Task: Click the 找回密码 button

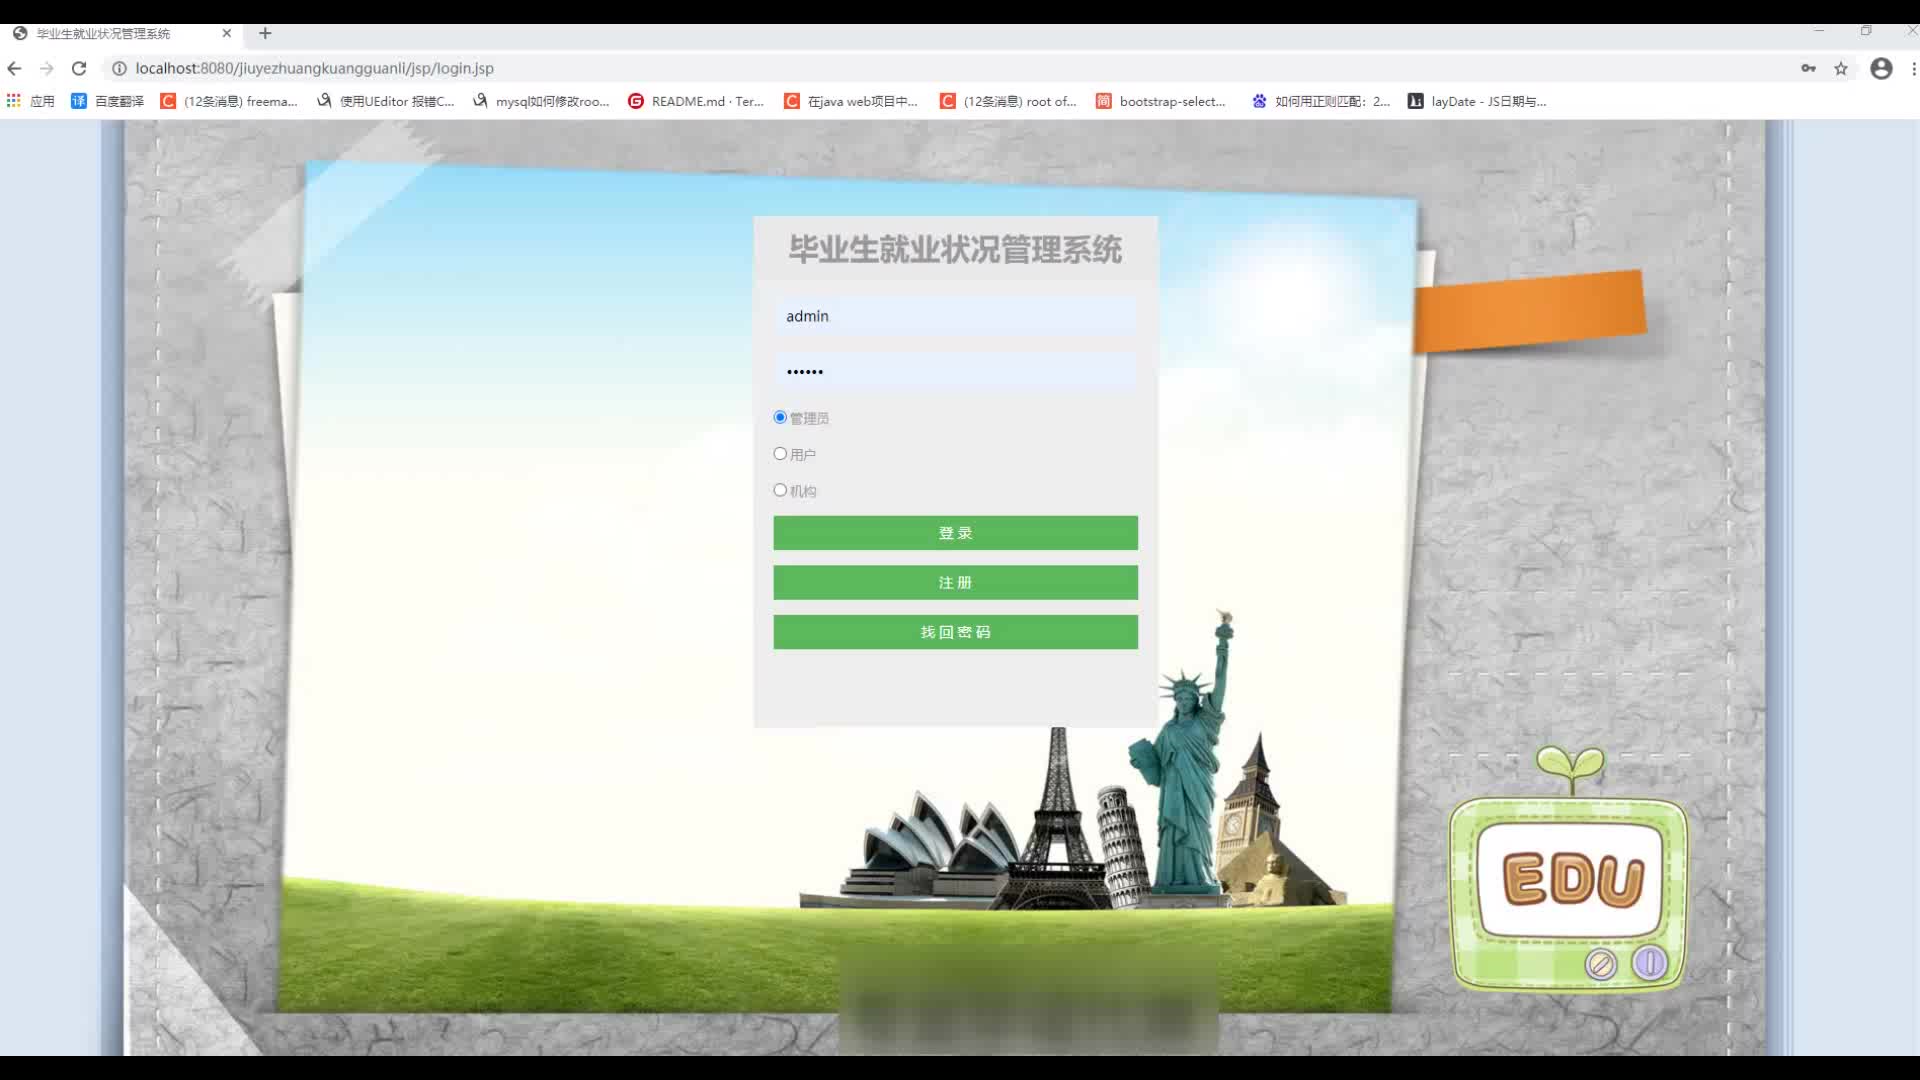Action: coord(955,632)
